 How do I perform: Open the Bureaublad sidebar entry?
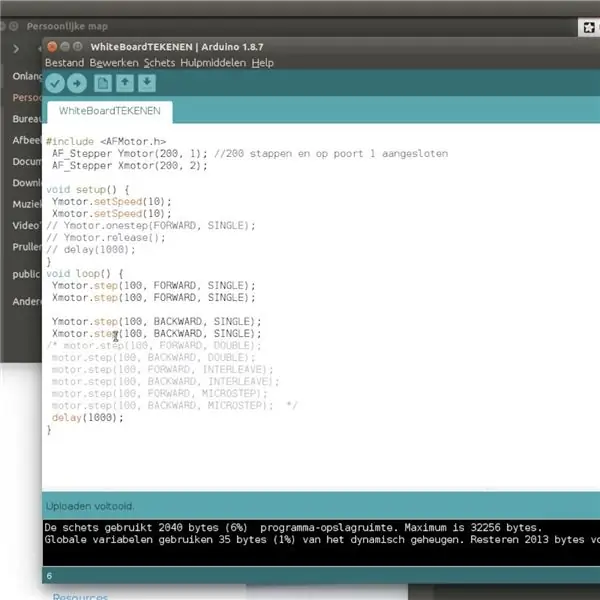(26, 119)
